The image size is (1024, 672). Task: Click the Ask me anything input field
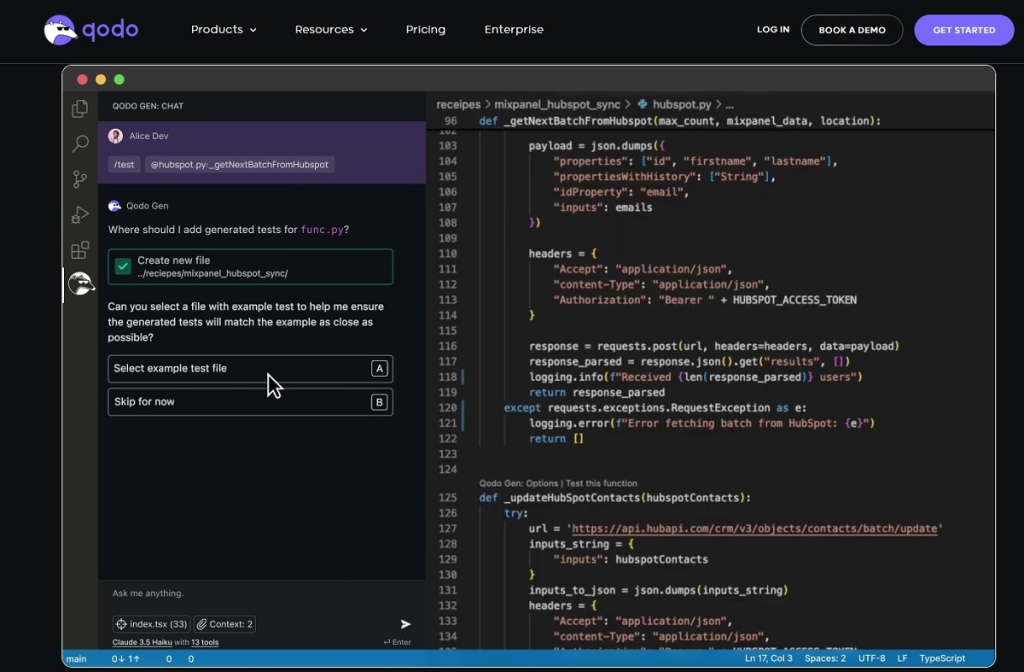(x=250, y=593)
